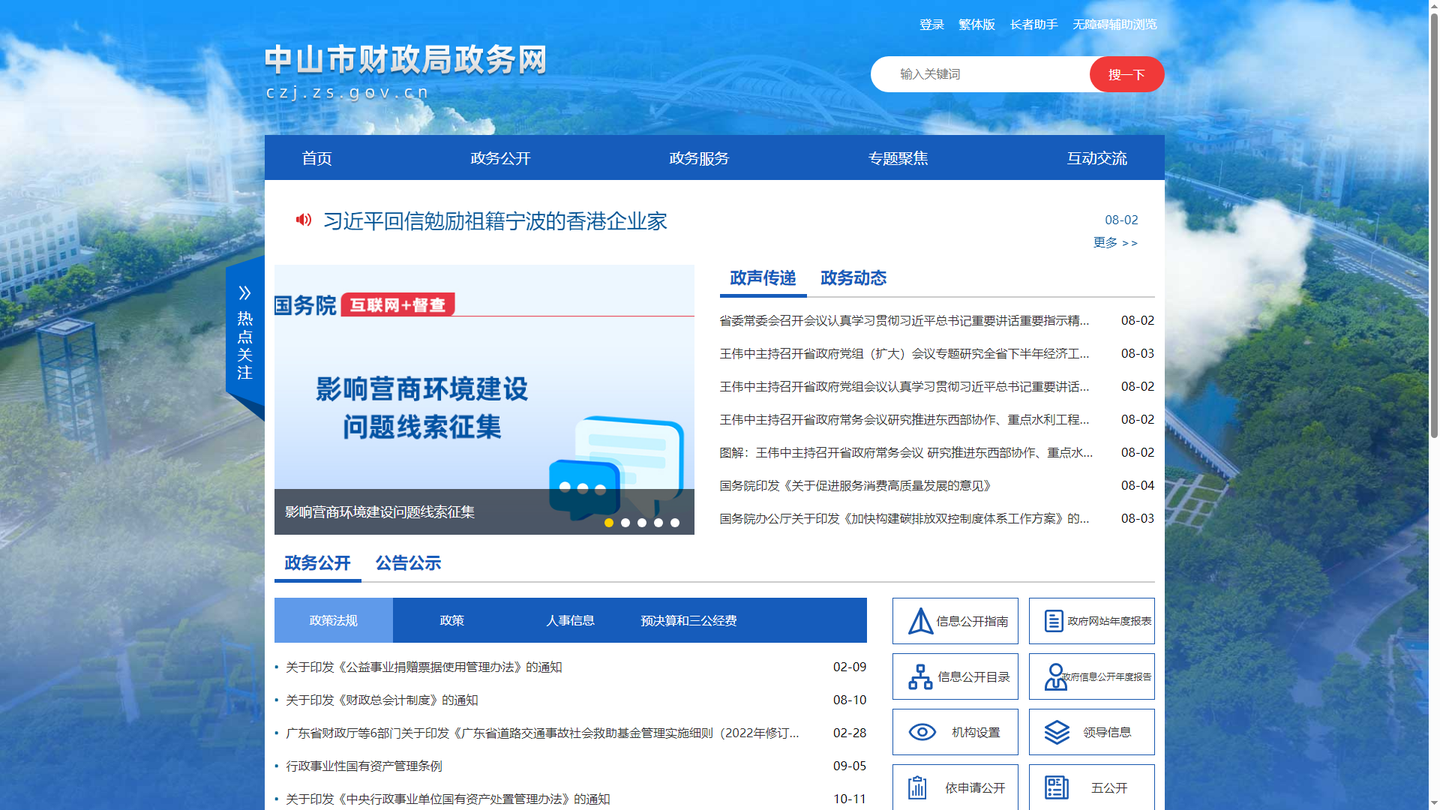Select the first carousel dot

point(609,523)
